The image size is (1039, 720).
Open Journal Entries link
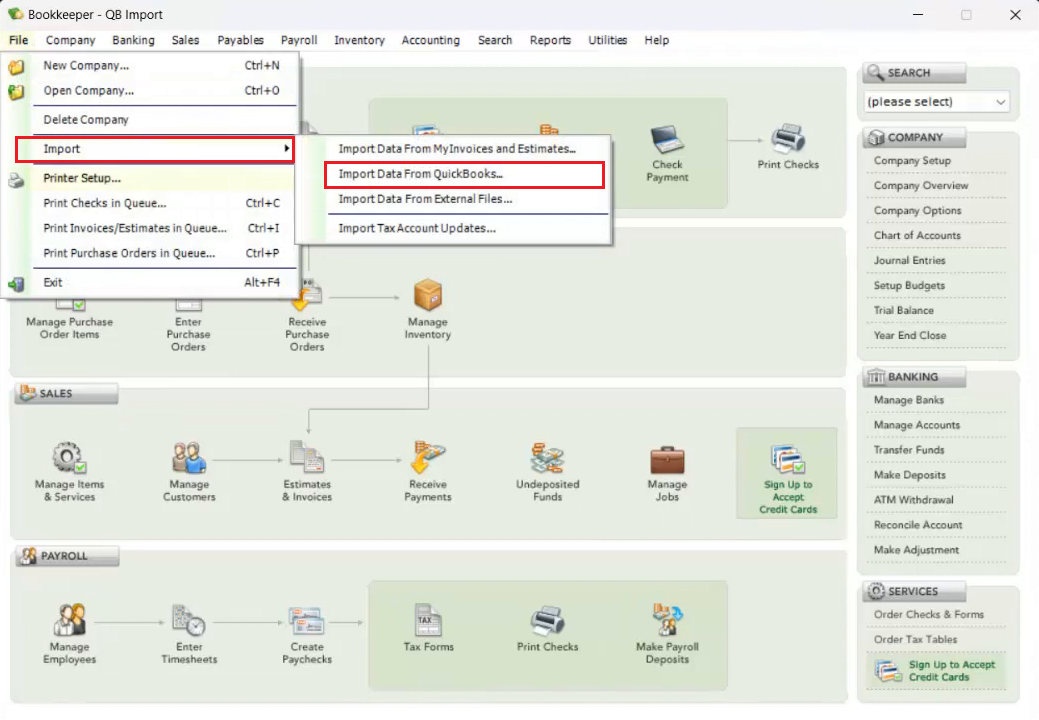tap(909, 260)
